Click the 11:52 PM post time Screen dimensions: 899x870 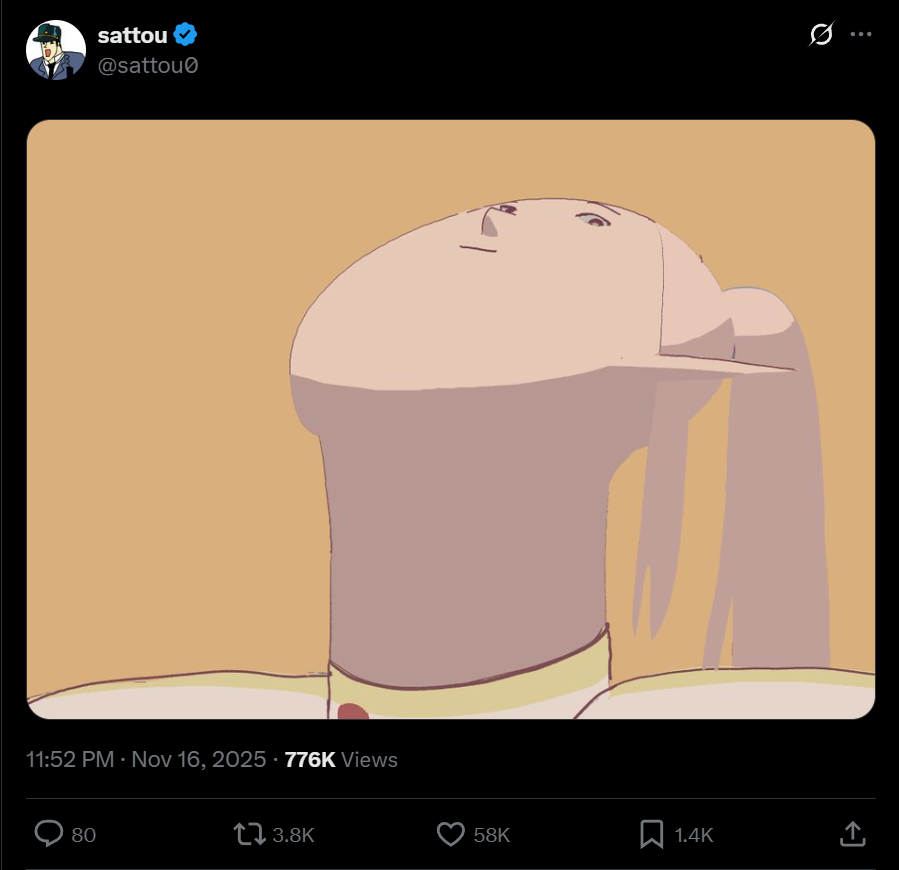pyautogui.click(x=70, y=760)
